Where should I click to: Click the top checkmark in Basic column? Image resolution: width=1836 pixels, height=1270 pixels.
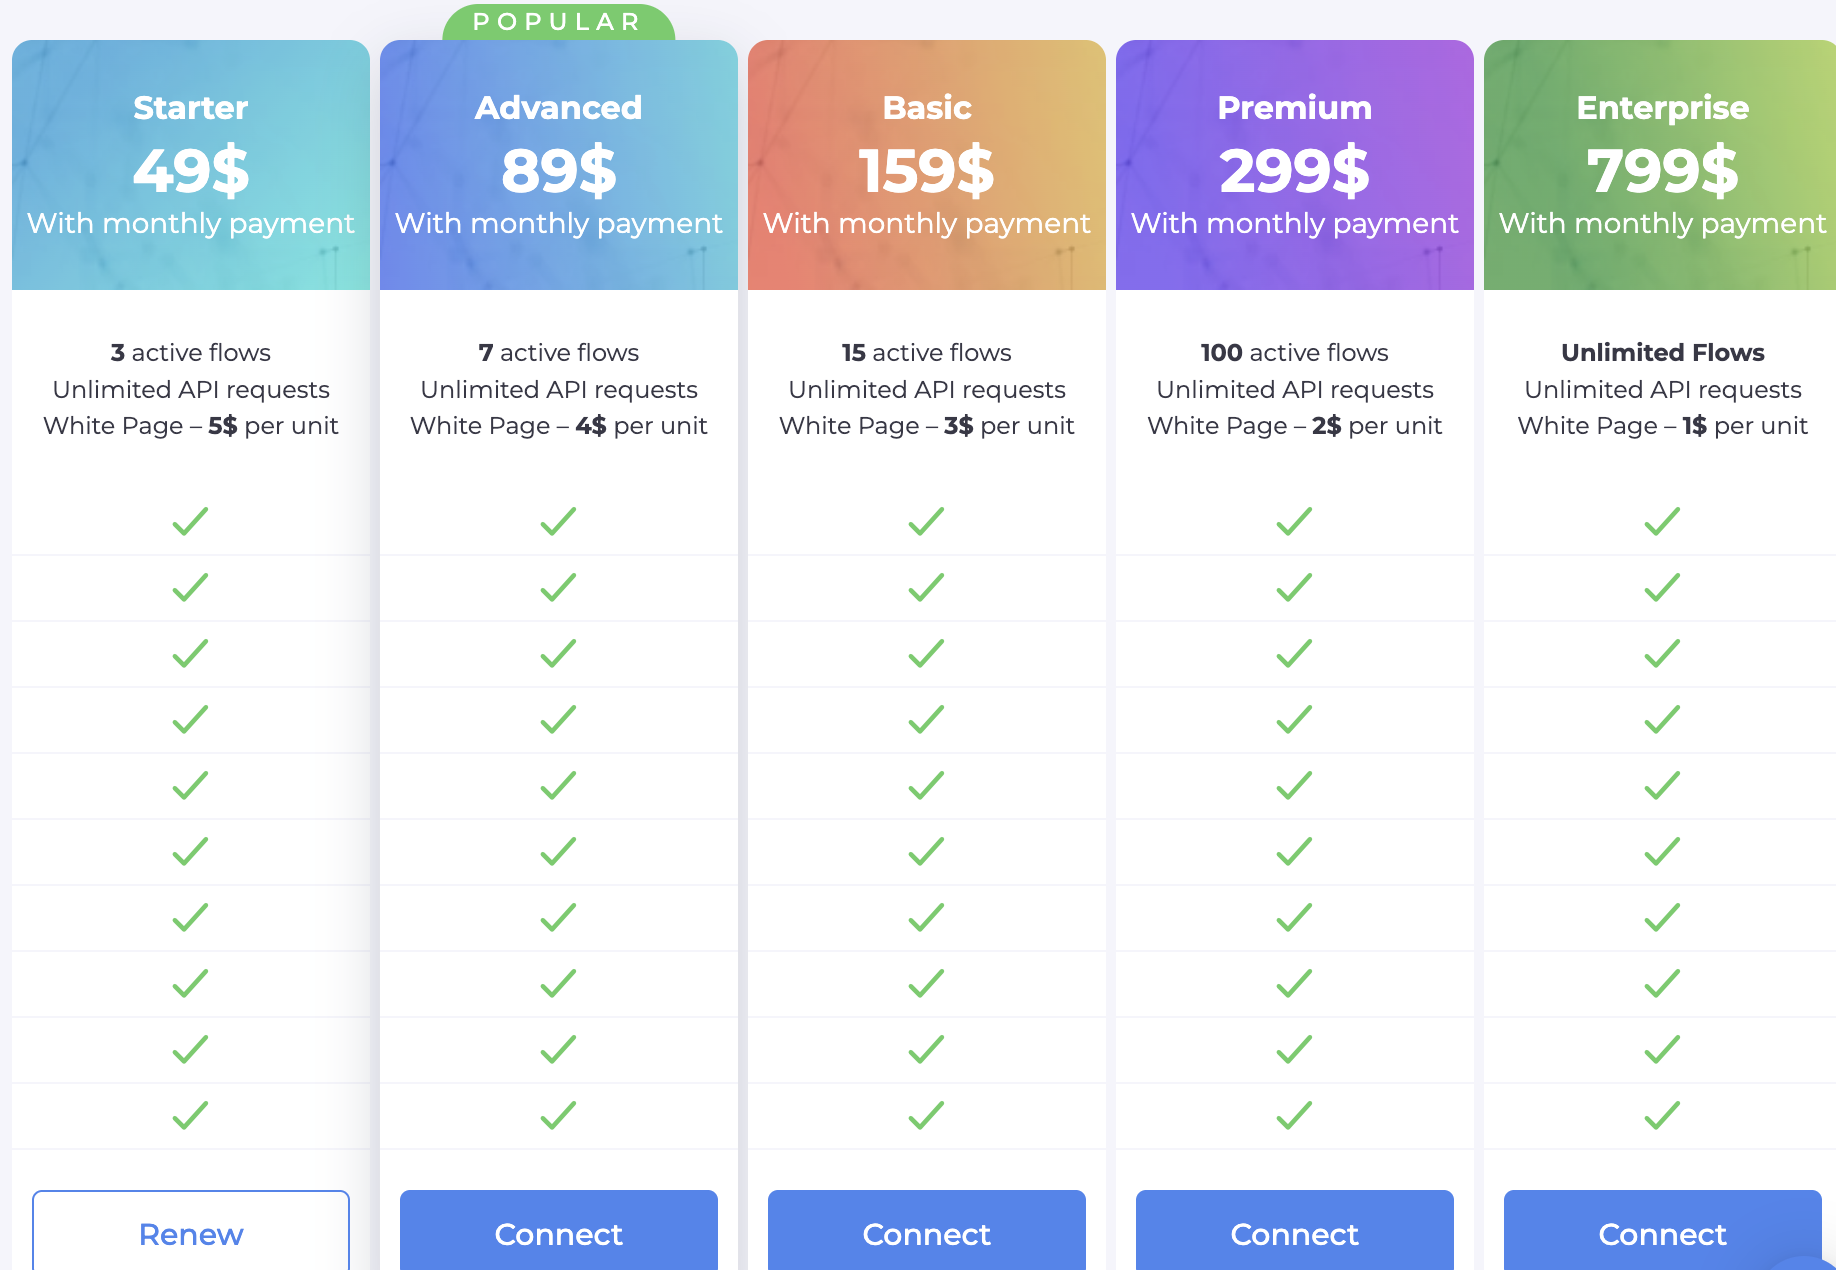click(x=926, y=521)
